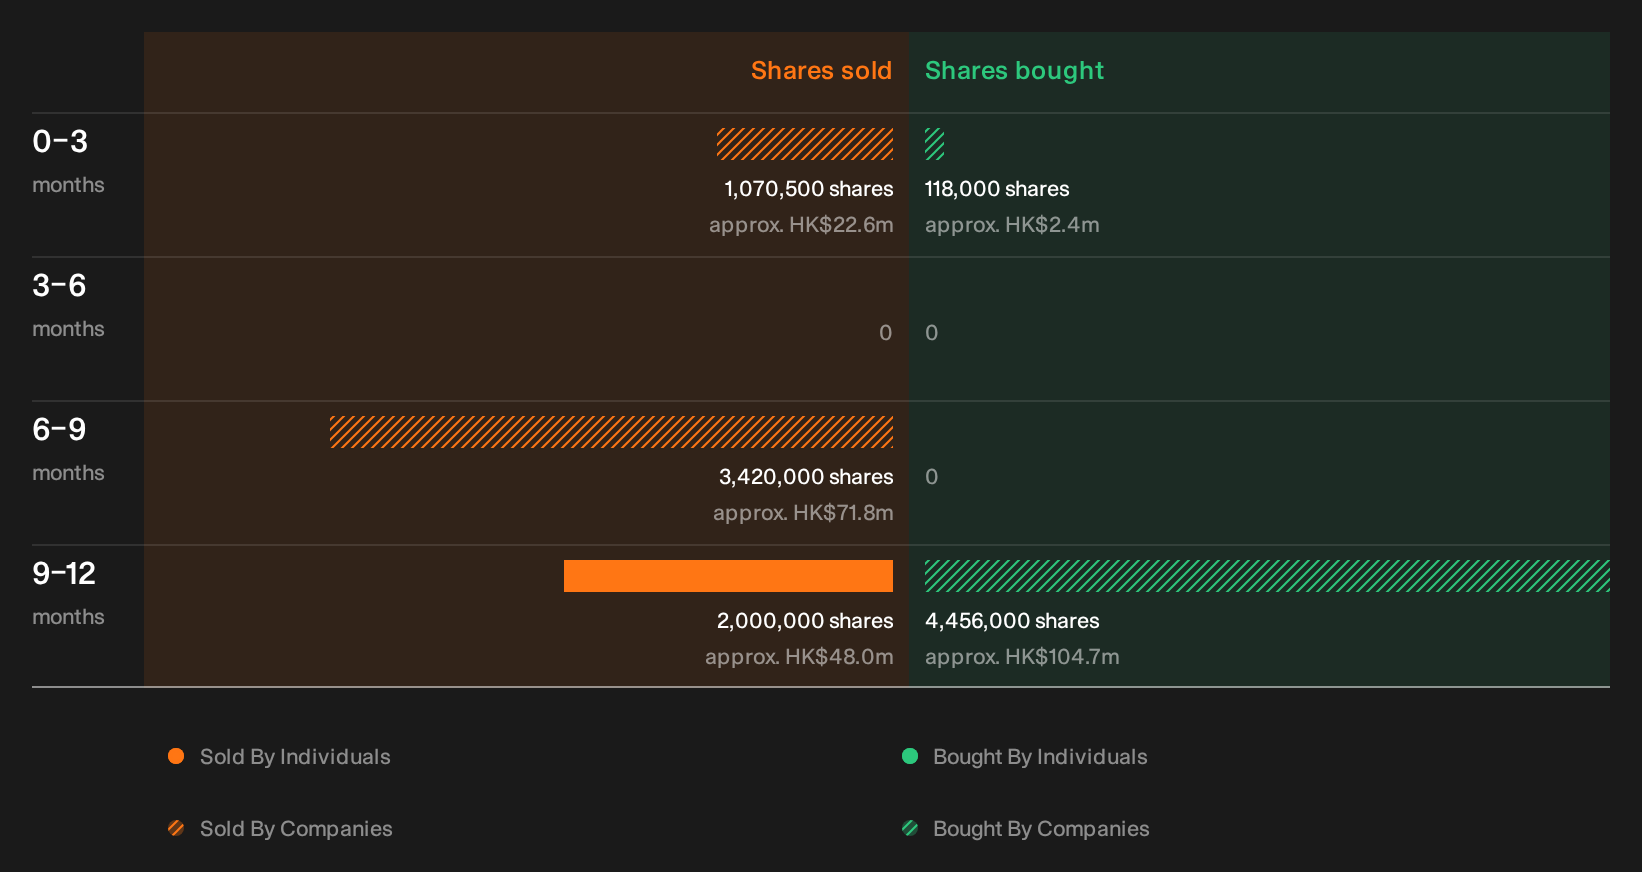Select the Sold By Companies legend label
The height and width of the screenshot is (872, 1642).
click(296, 829)
